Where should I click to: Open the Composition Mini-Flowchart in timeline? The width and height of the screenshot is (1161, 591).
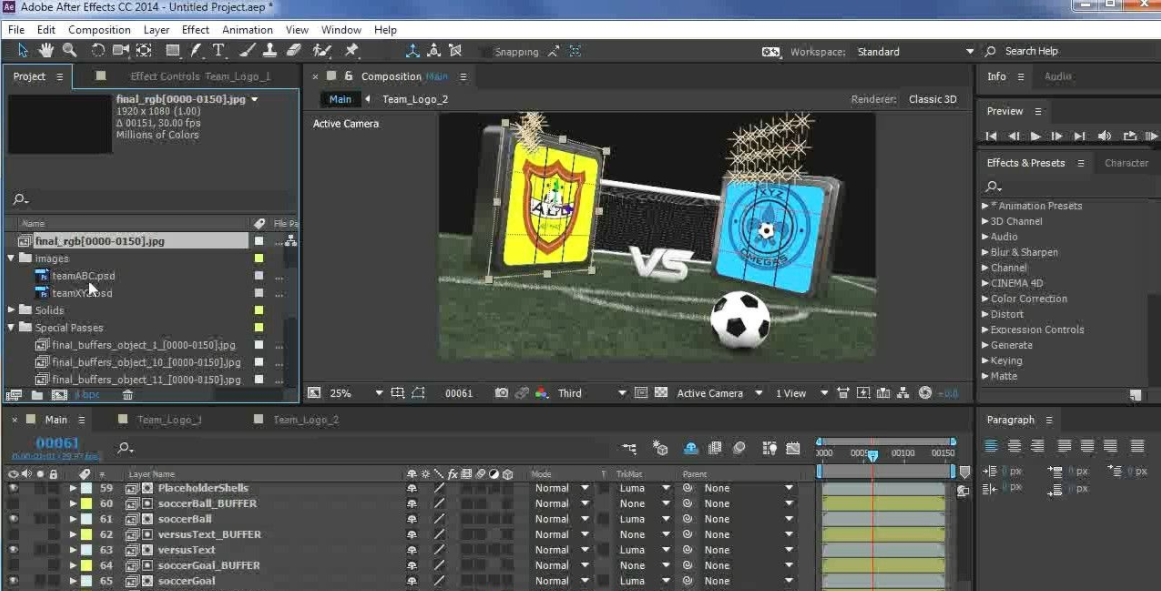point(629,448)
